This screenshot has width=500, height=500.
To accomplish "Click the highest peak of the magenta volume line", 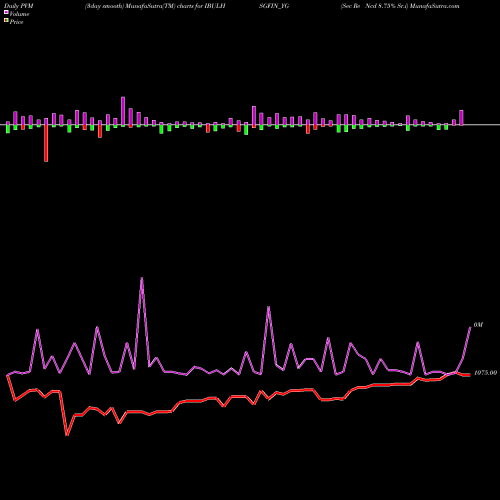I will (x=142, y=278).
